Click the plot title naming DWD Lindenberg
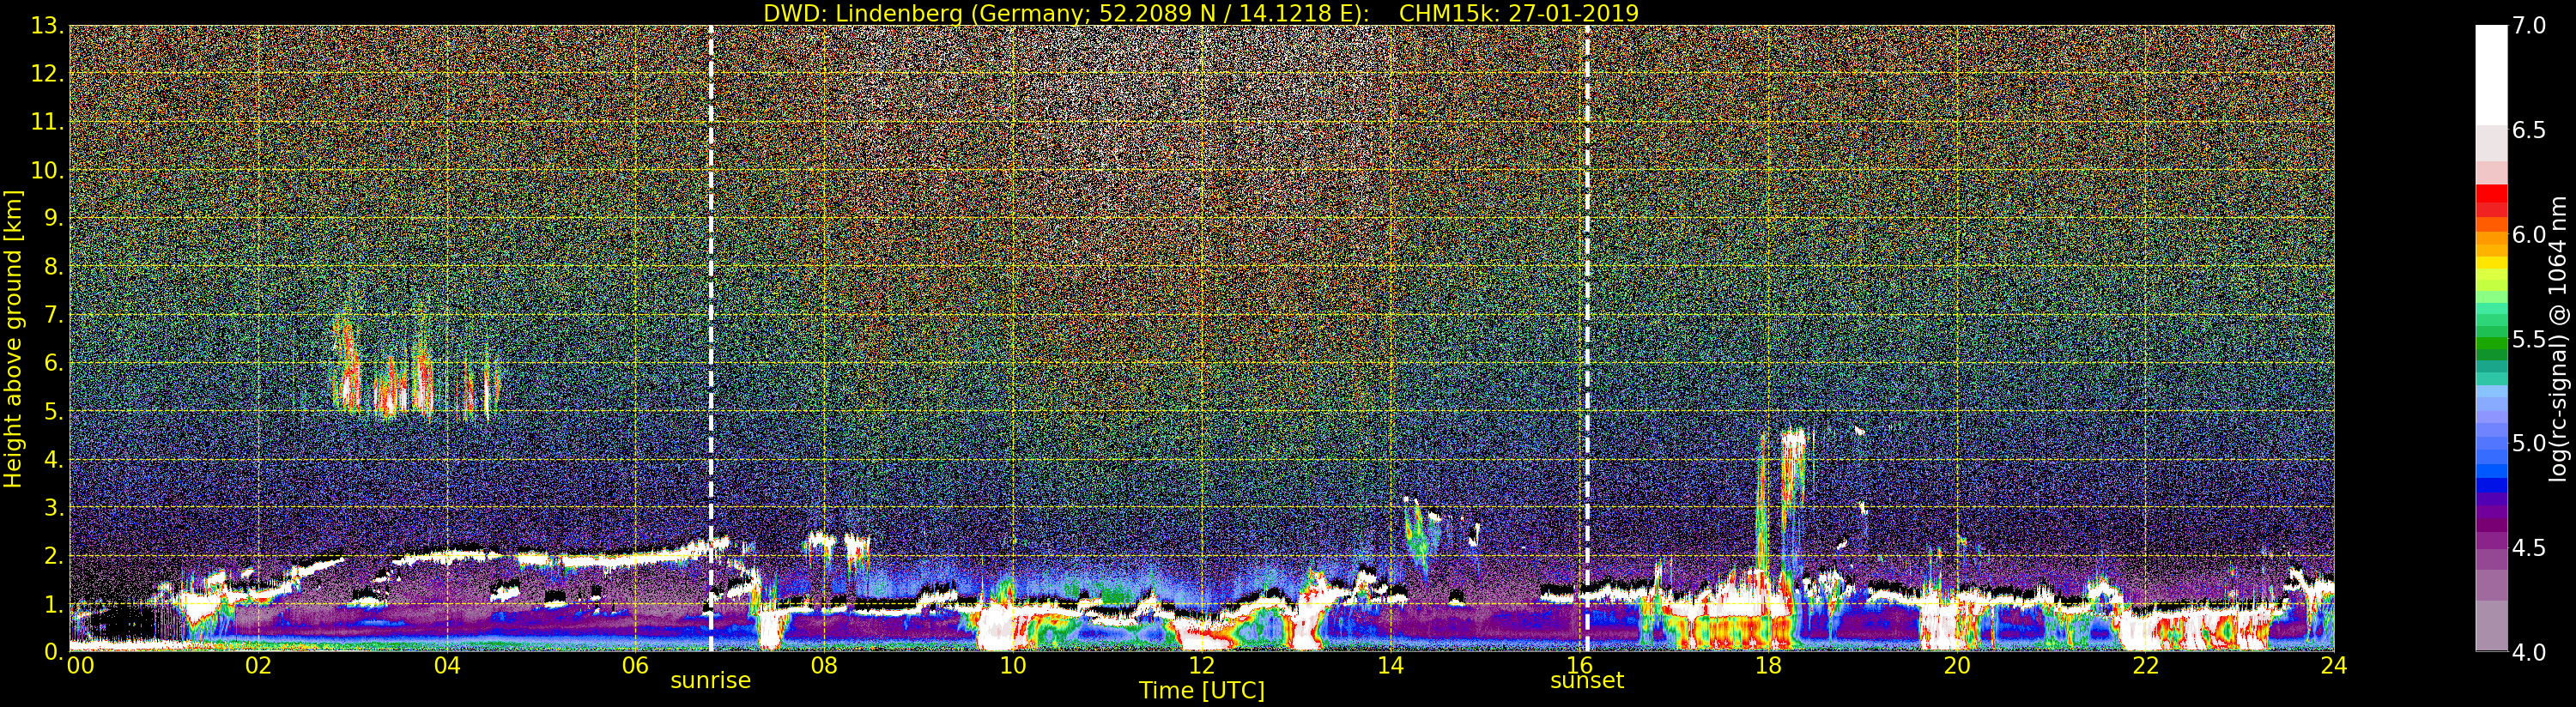This screenshot has height=707, width=2576. coord(1200,13)
